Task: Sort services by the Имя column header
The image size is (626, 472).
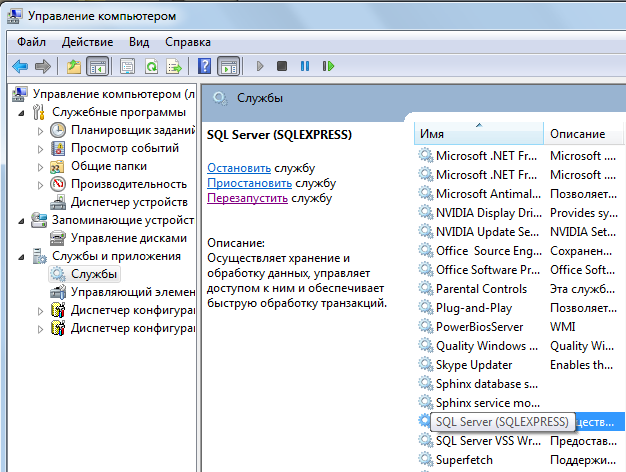Action: (x=478, y=133)
